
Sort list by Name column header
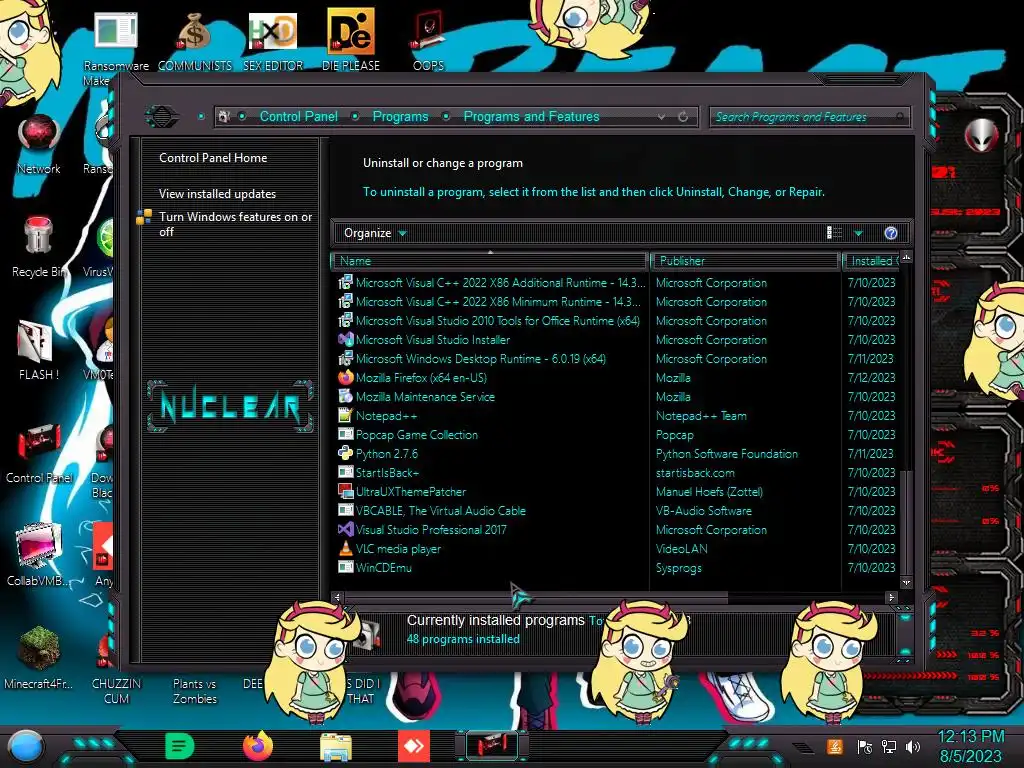coord(490,261)
